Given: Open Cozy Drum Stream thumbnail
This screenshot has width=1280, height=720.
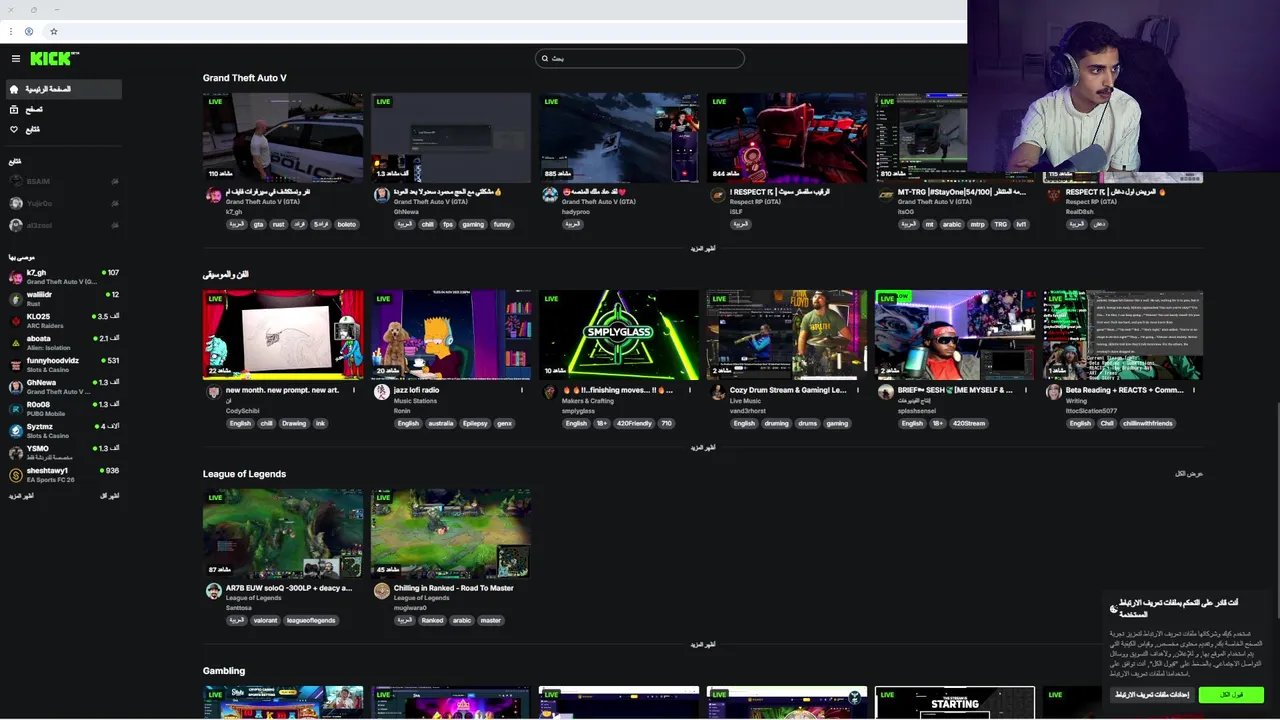Looking at the screenshot, I should coord(787,335).
